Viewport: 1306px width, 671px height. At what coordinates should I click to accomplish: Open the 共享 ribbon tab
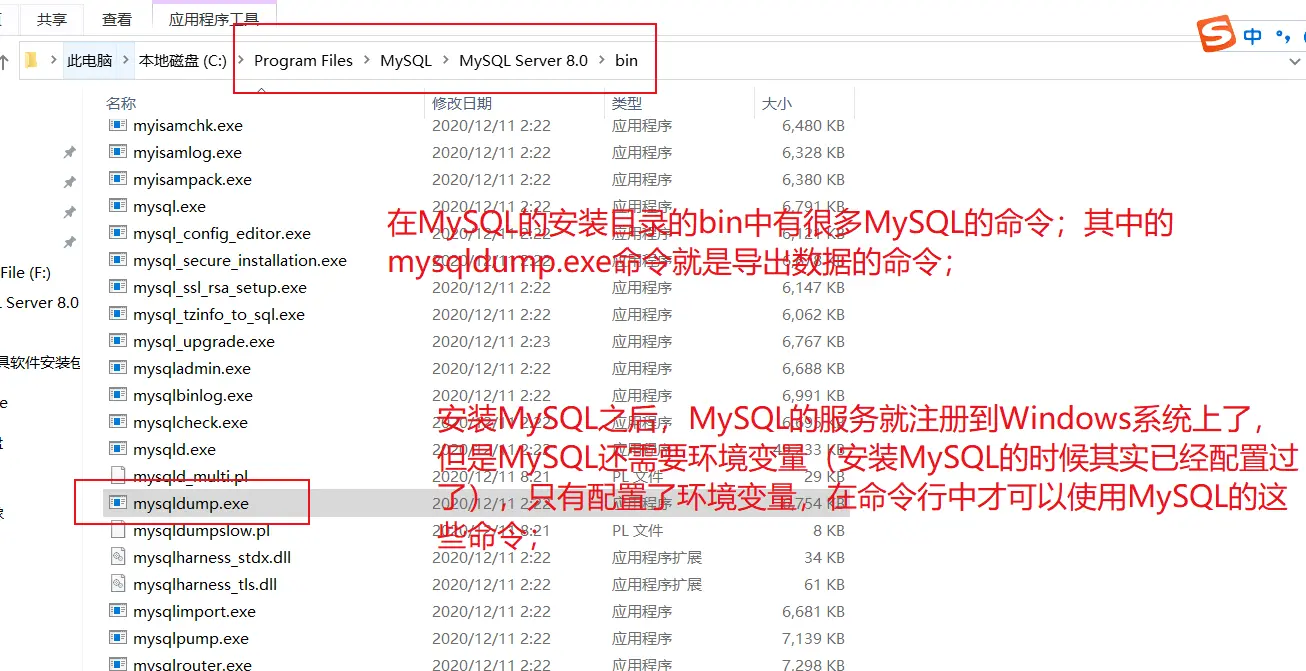(x=53, y=19)
